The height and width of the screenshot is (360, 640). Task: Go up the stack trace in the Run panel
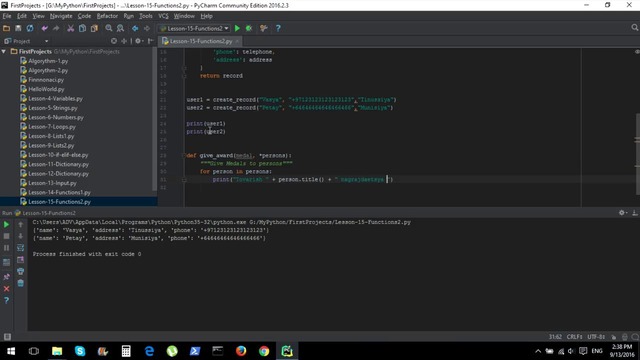pyautogui.click(x=20, y=224)
